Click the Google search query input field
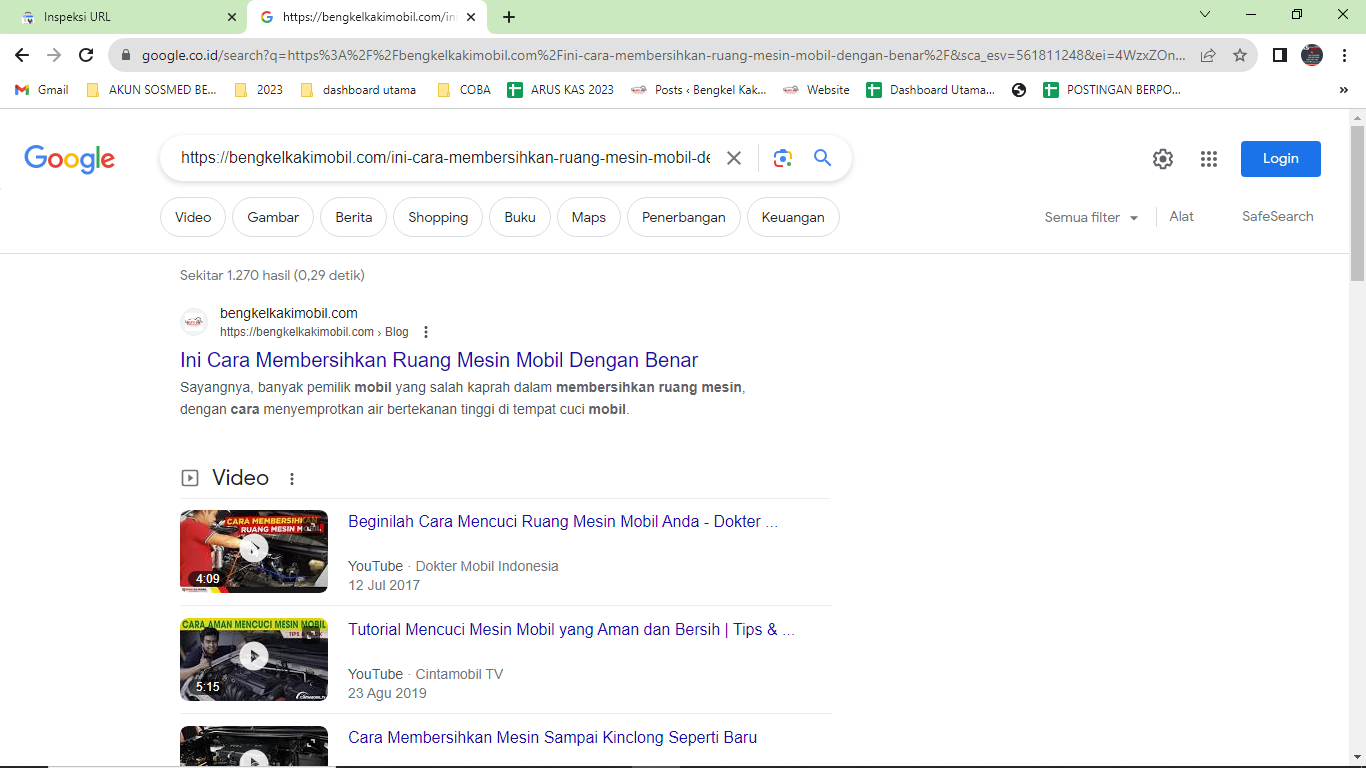Screen dimensions: 1366x768 click(x=446, y=158)
